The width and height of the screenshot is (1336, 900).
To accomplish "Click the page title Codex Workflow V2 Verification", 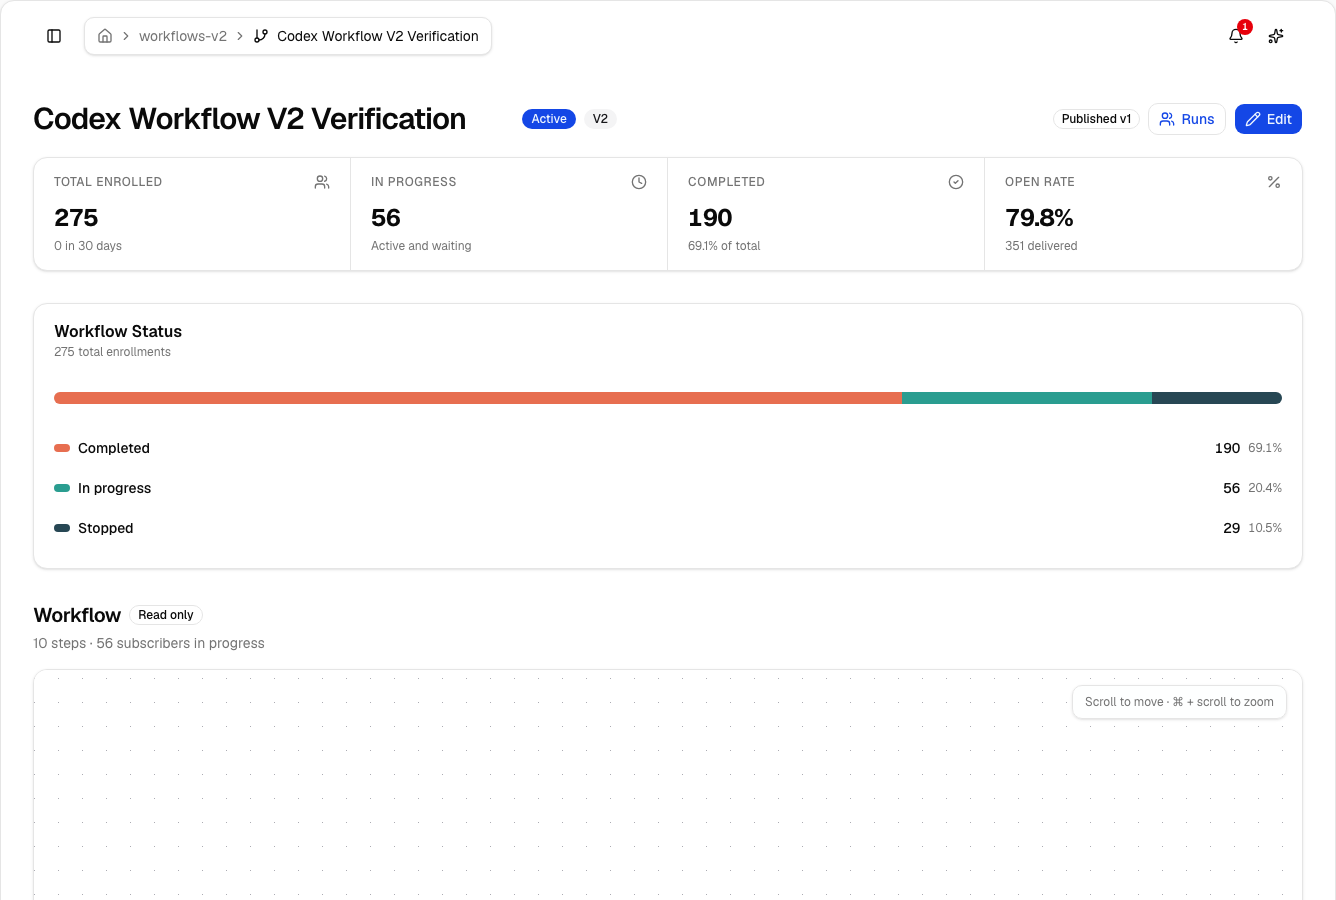I will [250, 119].
